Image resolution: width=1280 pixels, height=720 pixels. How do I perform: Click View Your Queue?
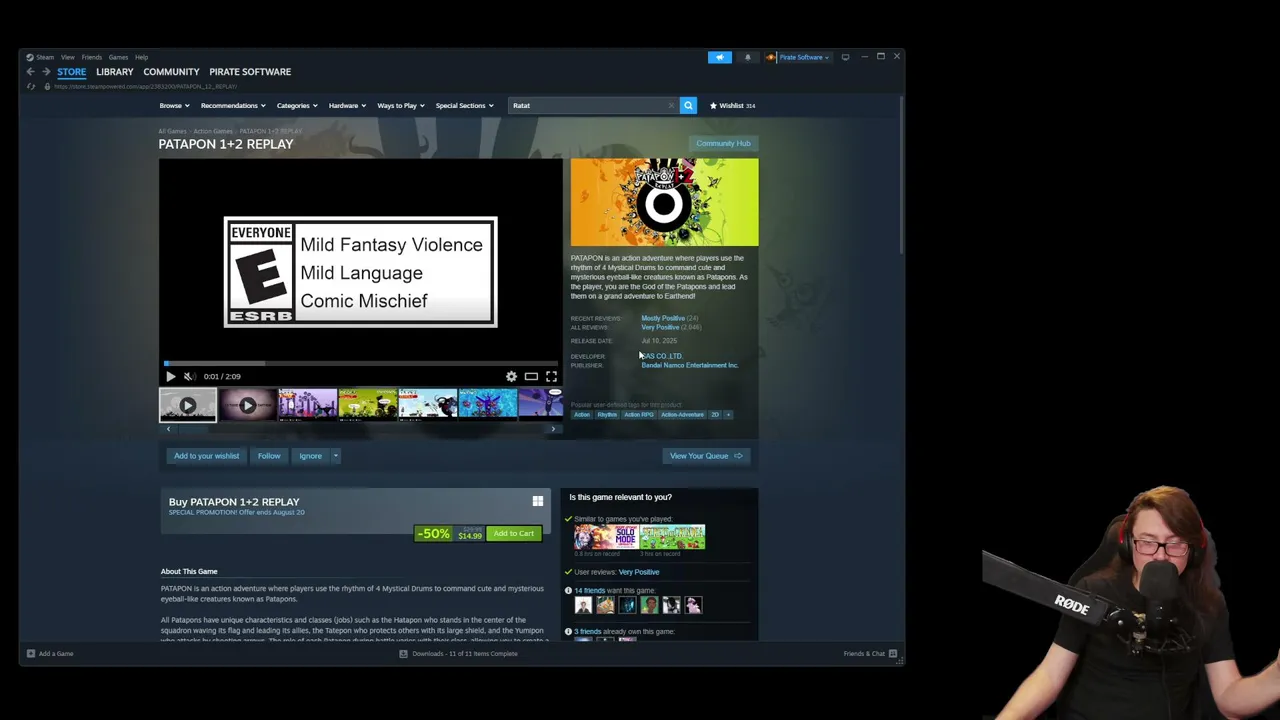coord(705,456)
